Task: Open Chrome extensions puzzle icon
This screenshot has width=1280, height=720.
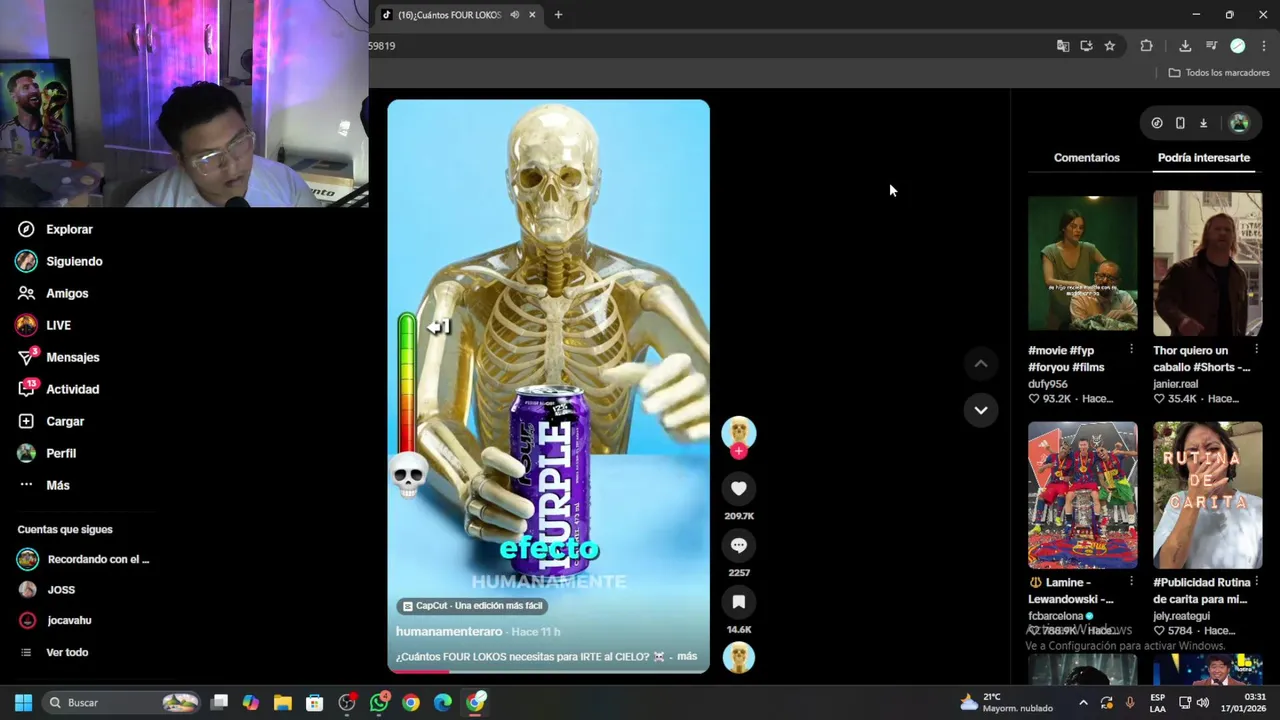Action: click(x=1146, y=46)
